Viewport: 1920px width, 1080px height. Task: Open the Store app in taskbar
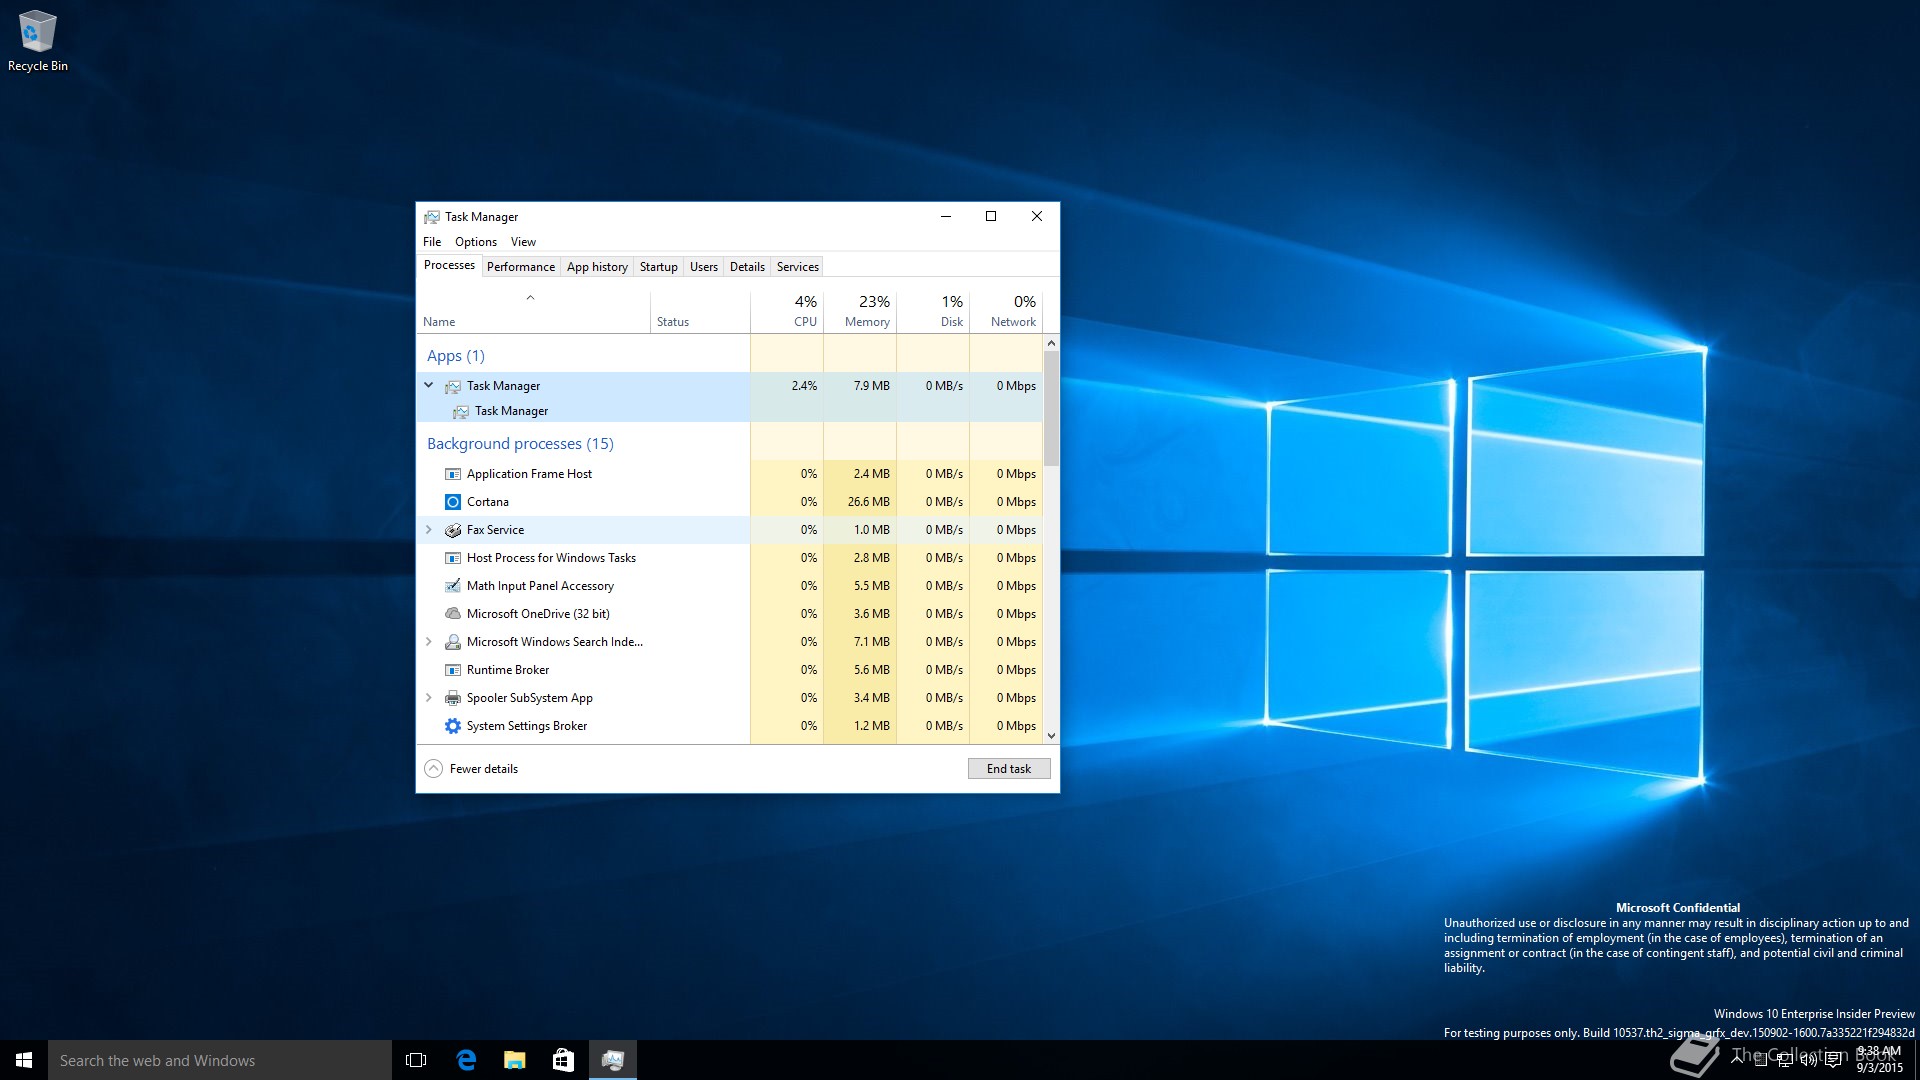click(563, 1060)
